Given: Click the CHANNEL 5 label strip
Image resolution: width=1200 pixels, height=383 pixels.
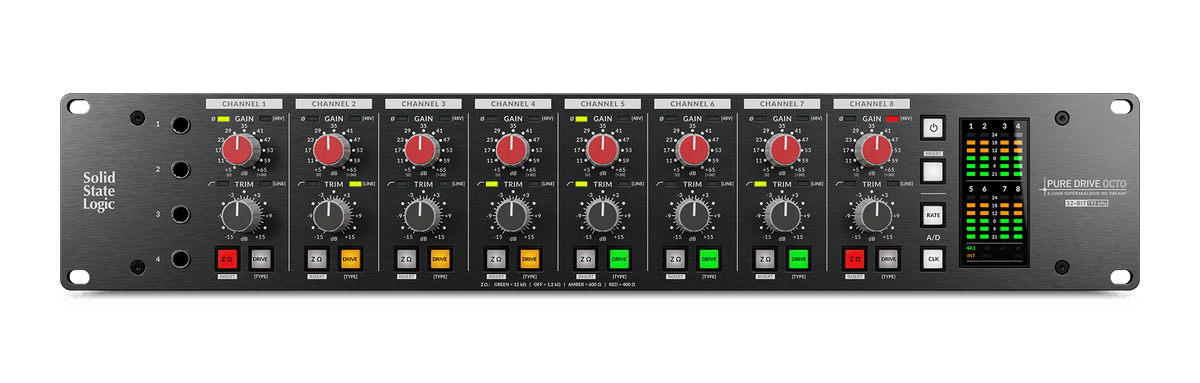Looking at the screenshot, I should pos(603,103).
